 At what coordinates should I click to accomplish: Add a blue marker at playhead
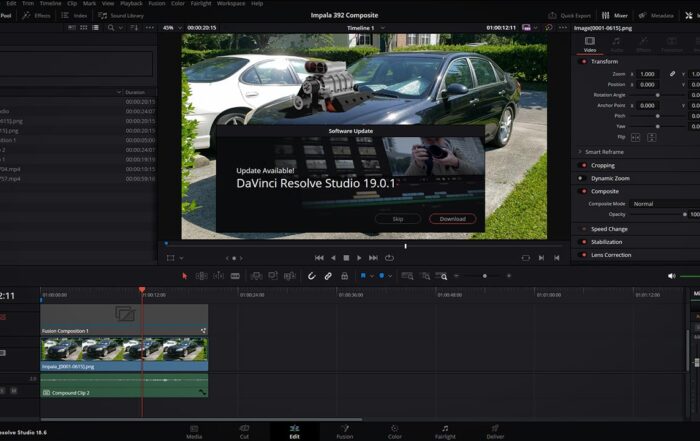(382, 276)
